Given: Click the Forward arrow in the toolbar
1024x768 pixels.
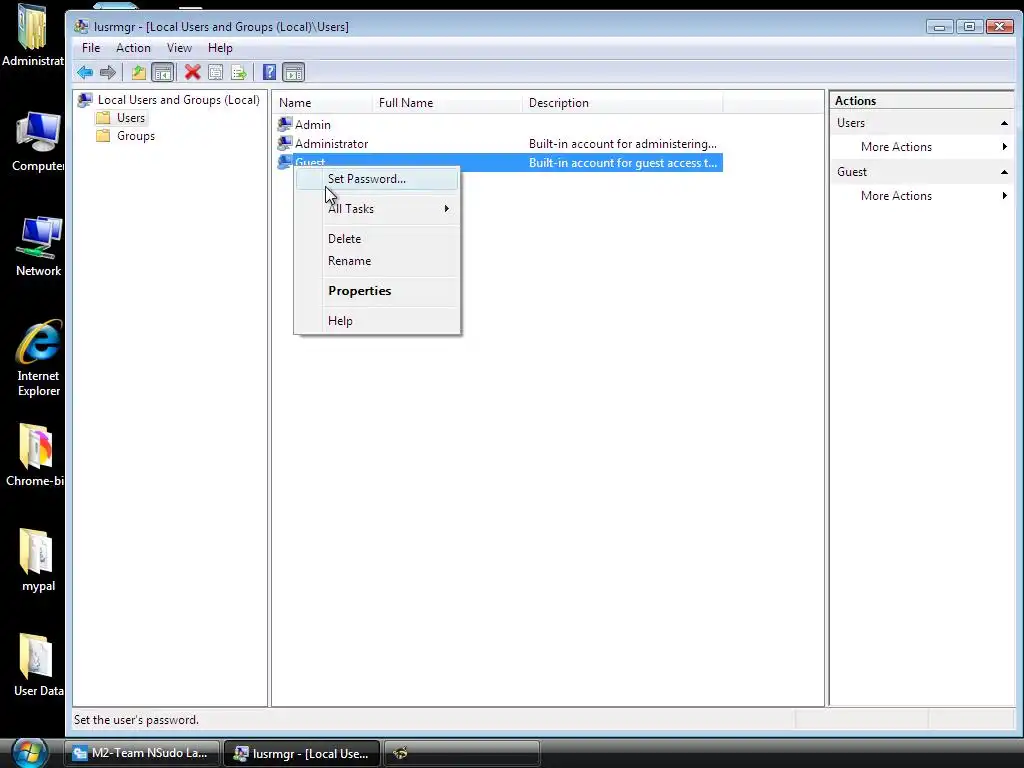Looking at the screenshot, I should [x=108, y=72].
